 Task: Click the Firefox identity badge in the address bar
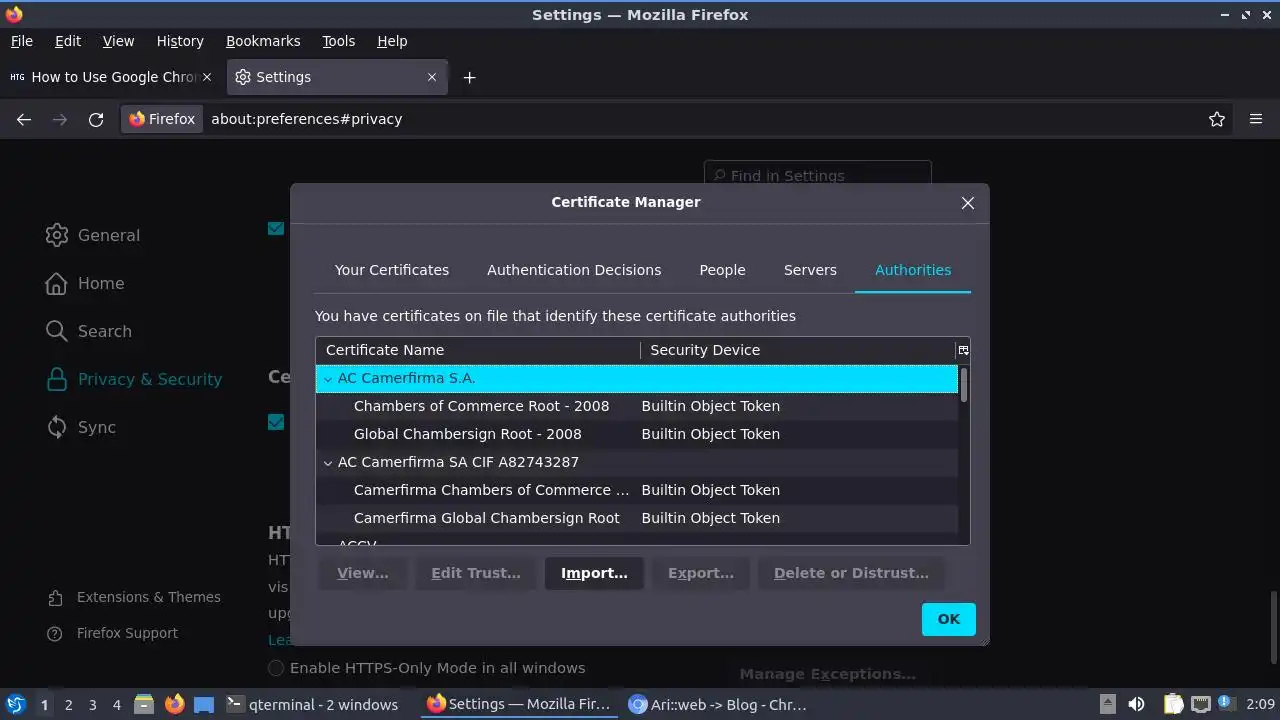(x=162, y=119)
